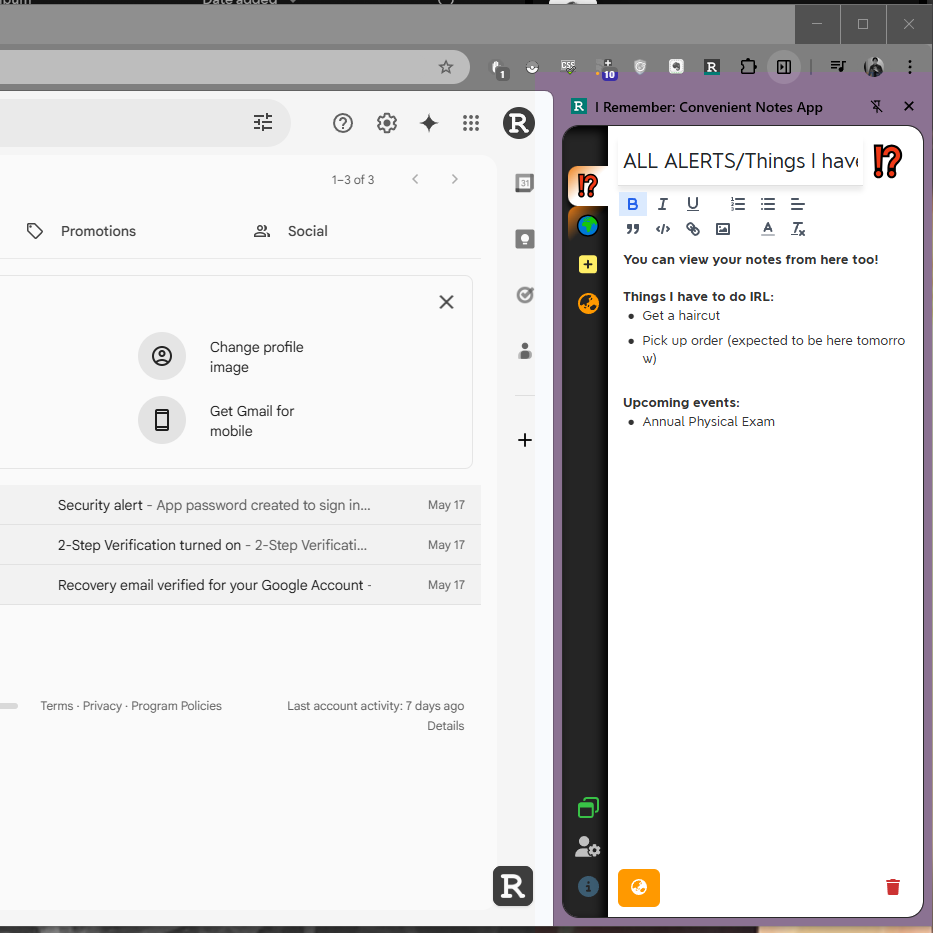Click the orange globe button below the note
The image size is (933, 933).
pyautogui.click(x=638, y=887)
